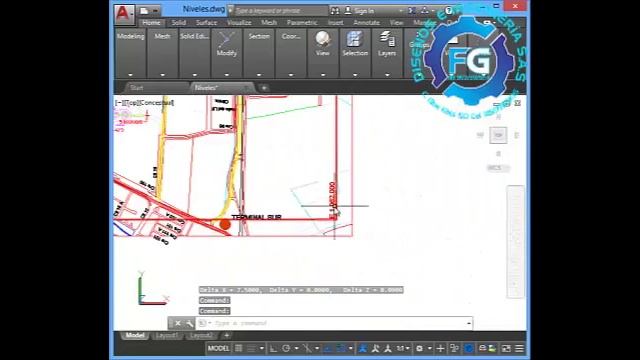Screen dimensions: 640x360
Task: Open the Sign In dropdown arrow
Action: 400,11
